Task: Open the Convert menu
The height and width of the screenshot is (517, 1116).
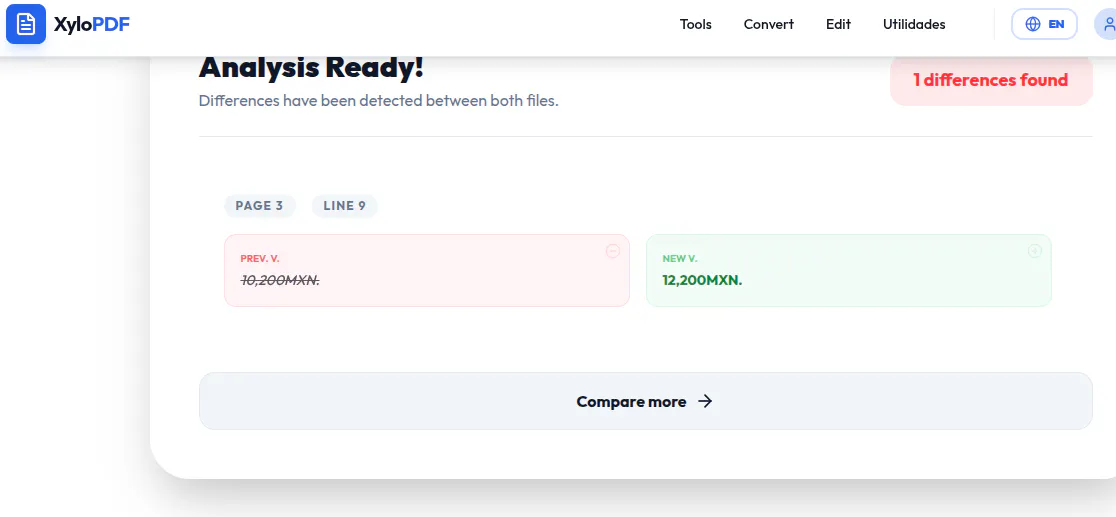Action: pyautogui.click(x=769, y=24)
